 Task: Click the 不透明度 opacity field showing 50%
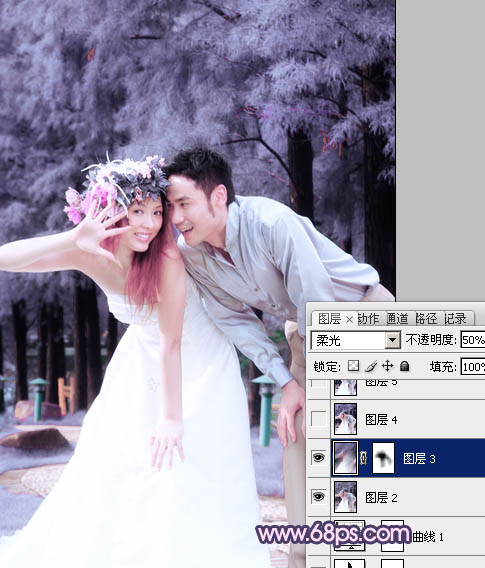pyautogui.click(x=473, y=340)
